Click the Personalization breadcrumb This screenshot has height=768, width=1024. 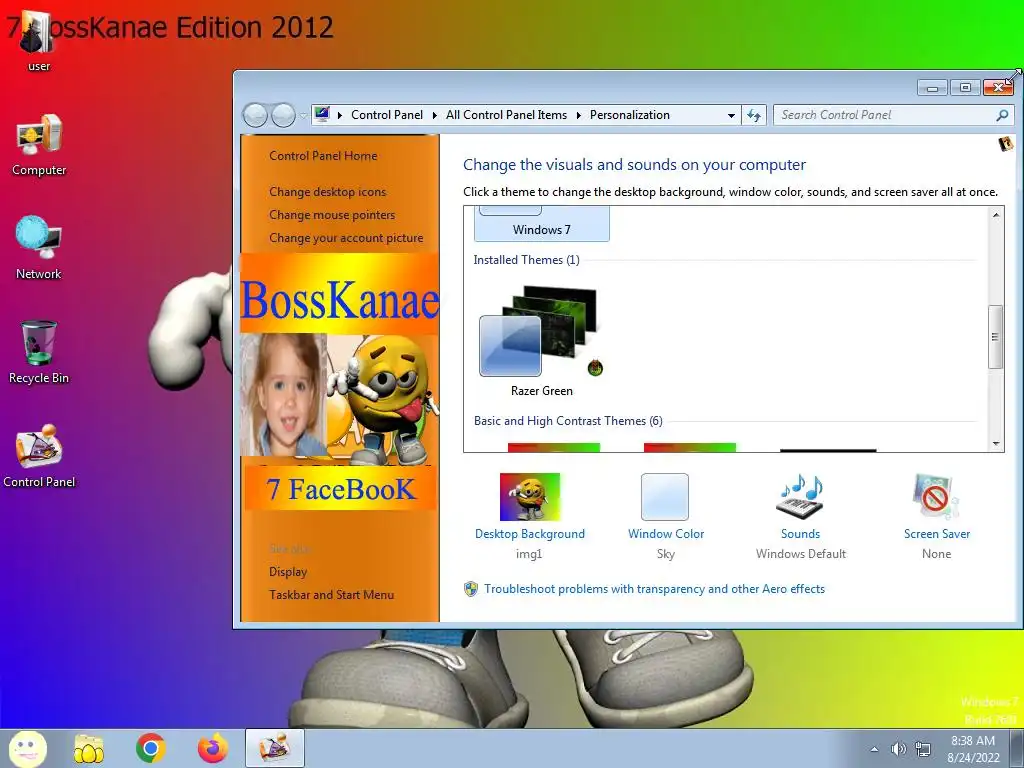click(x=630, y=115)
